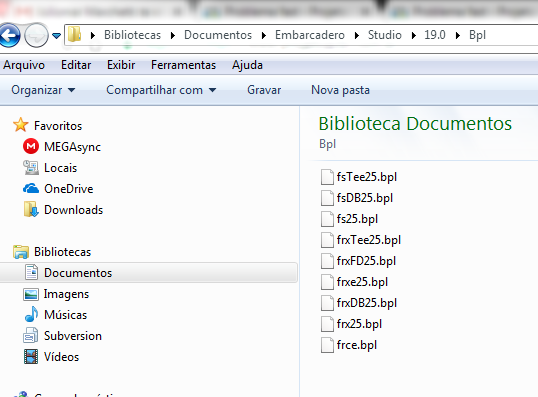The height and width of the screenshot is (397, 538).
Task: Open the Organizar dropdown
Action: tap(43, 90)
